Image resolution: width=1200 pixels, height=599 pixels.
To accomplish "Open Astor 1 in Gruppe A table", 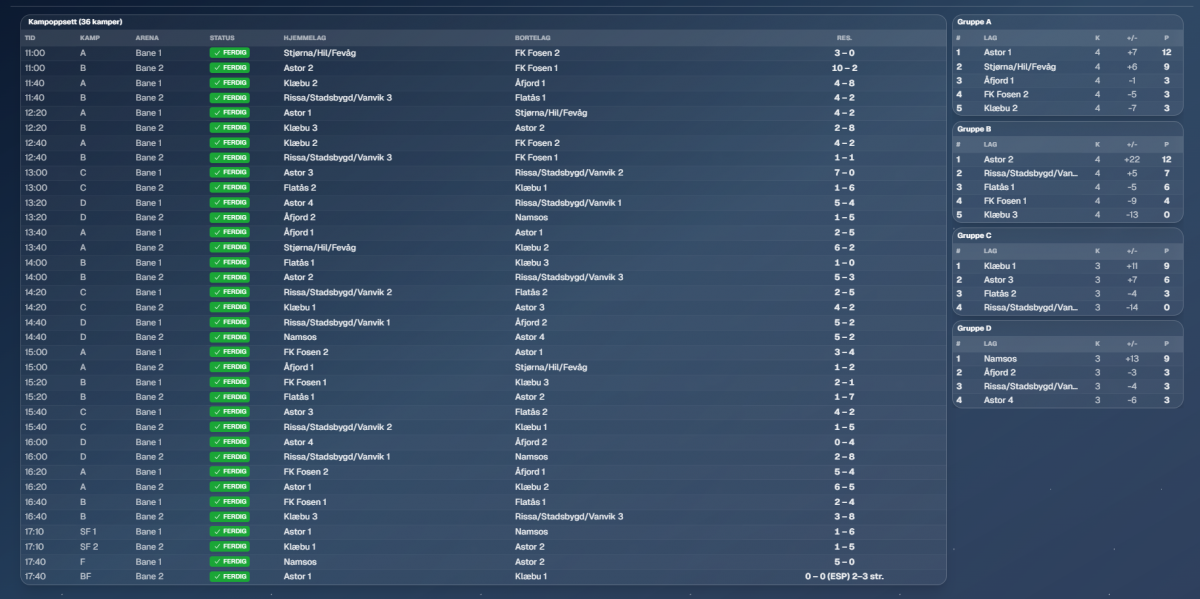I will [997, 52].
